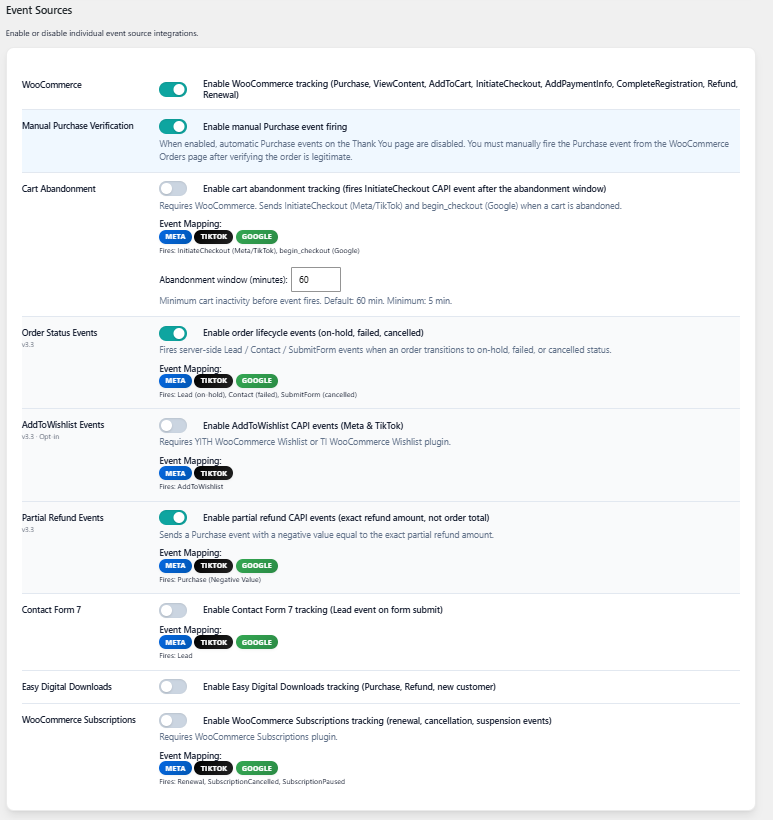Click GOOGLE badge under Contact Form 7
The image size is (773, 820).
click(257, 642)
